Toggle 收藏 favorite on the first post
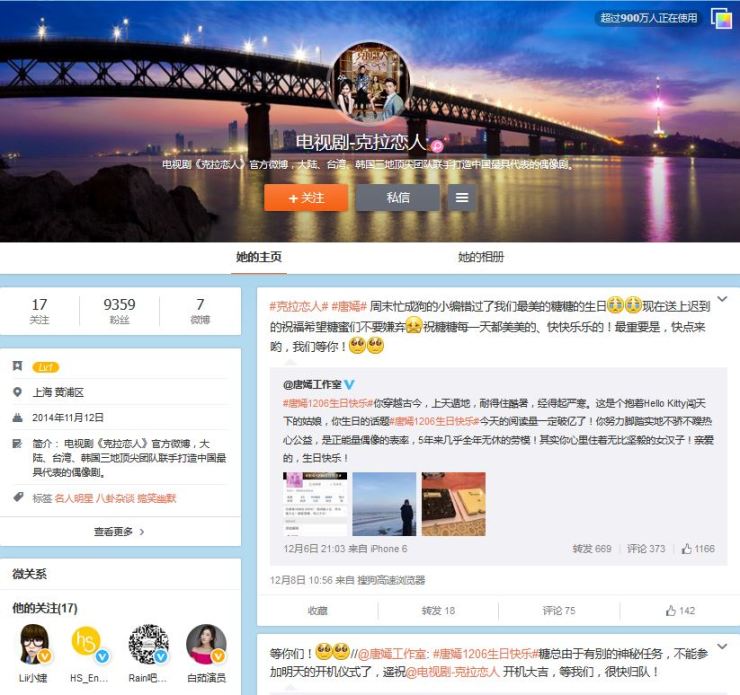The image size is (740, 695). pyautogui.click(x=317, y=610)
